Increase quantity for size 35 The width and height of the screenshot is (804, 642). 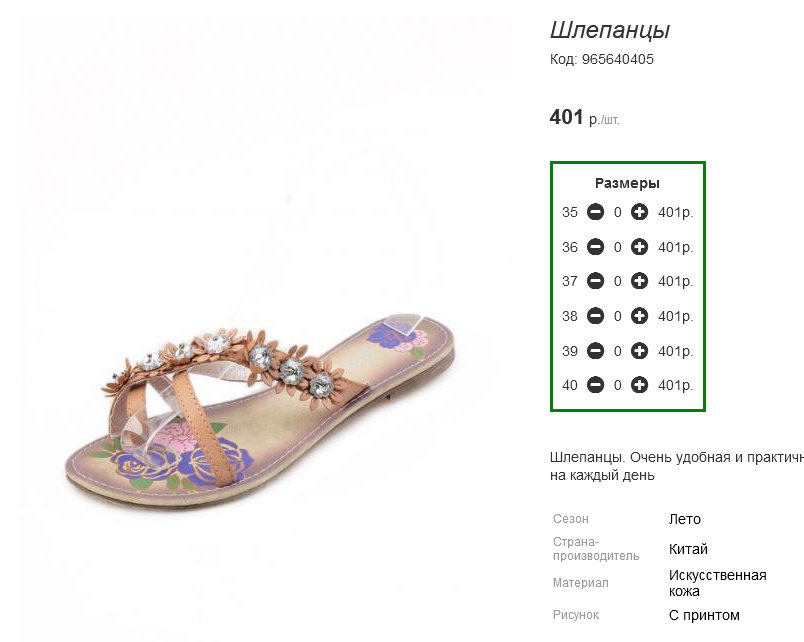[639, 212]
